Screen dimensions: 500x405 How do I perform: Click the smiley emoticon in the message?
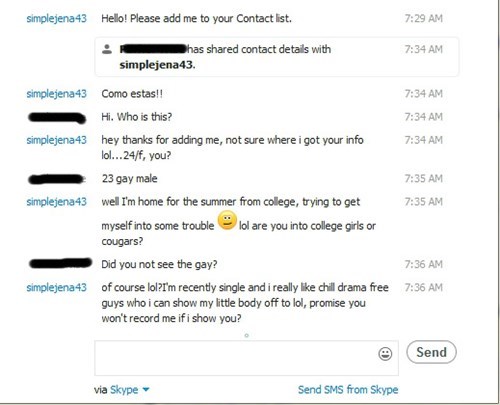(x=227, y=221)
